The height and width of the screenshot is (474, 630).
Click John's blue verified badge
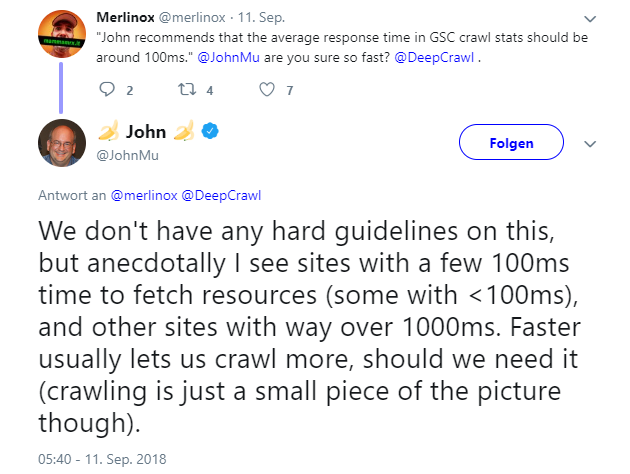click(212, 131)
